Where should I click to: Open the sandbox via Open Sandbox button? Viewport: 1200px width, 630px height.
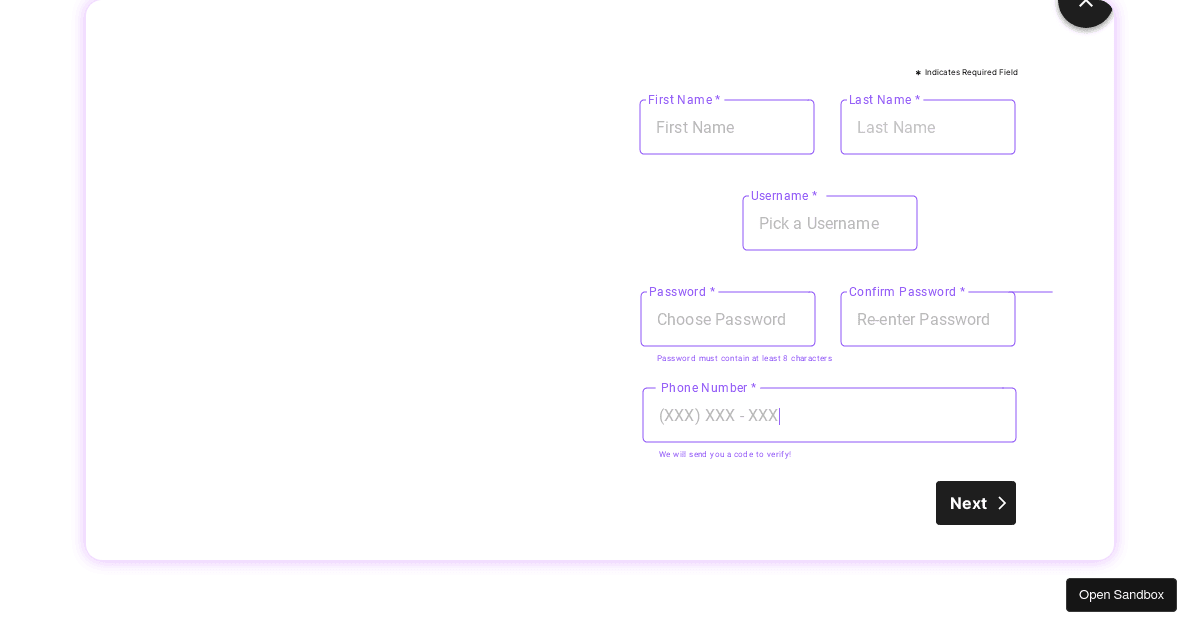(x=1121, y=595)
